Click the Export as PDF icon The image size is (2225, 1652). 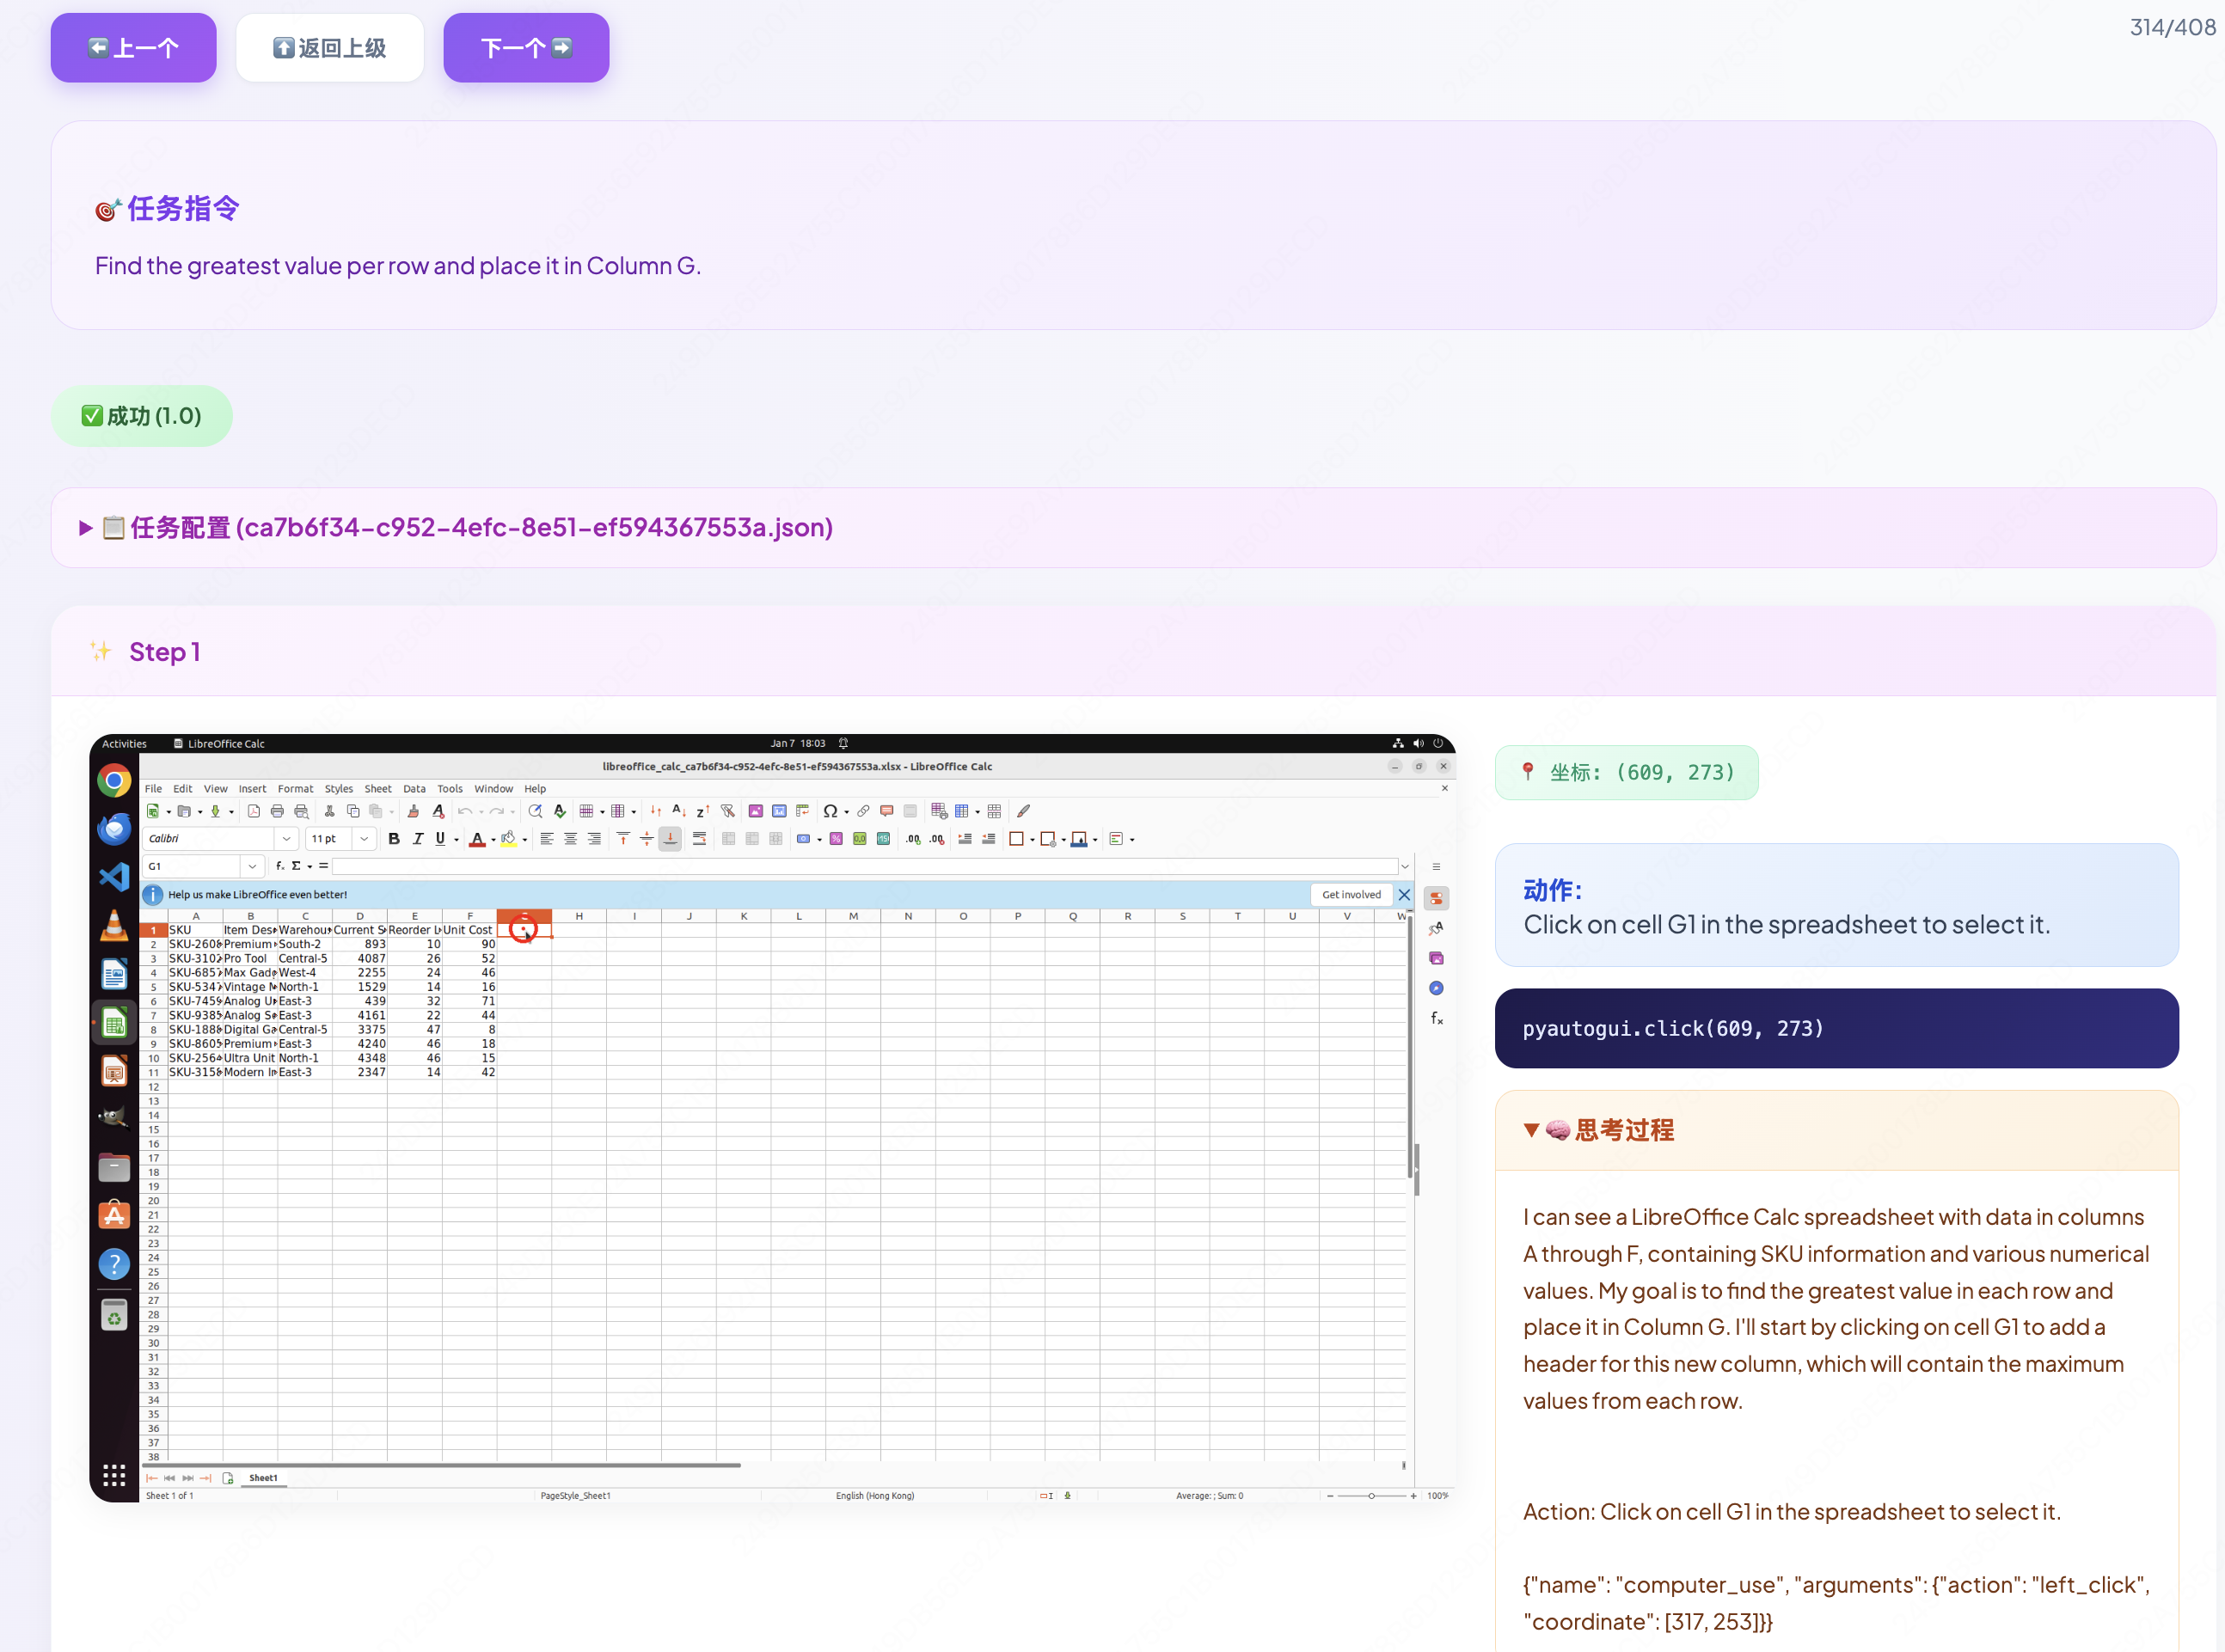(x=254, y=811)
